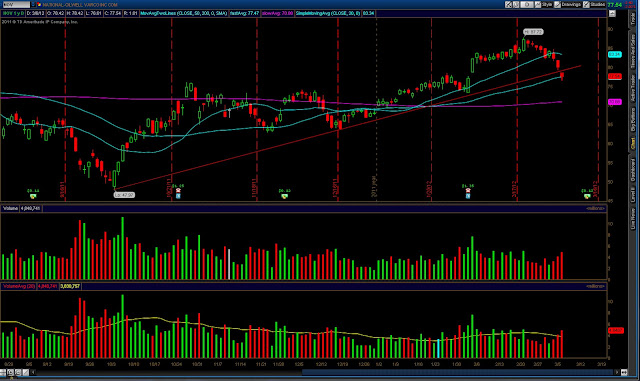Open the Times And Sales side tab

633,51
